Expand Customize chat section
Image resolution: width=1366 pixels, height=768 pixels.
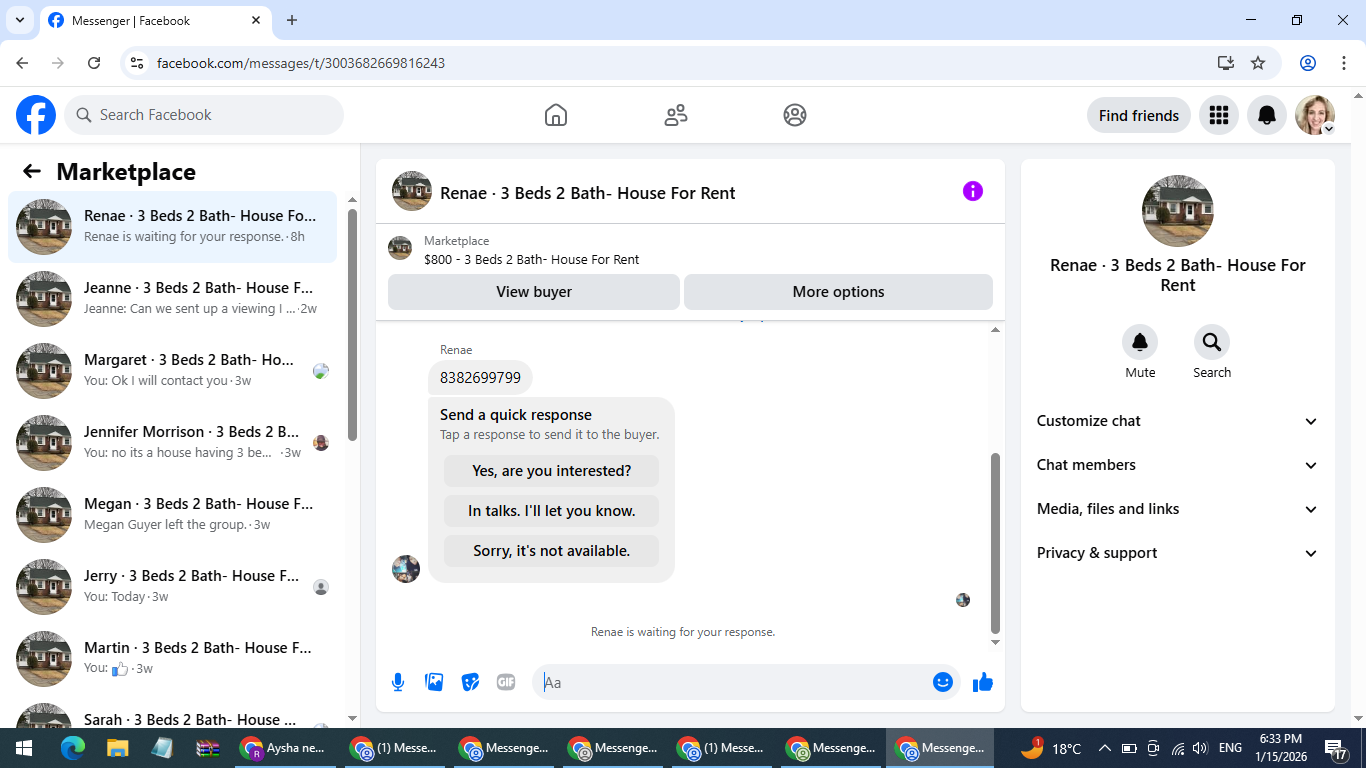coord(1178,421)
